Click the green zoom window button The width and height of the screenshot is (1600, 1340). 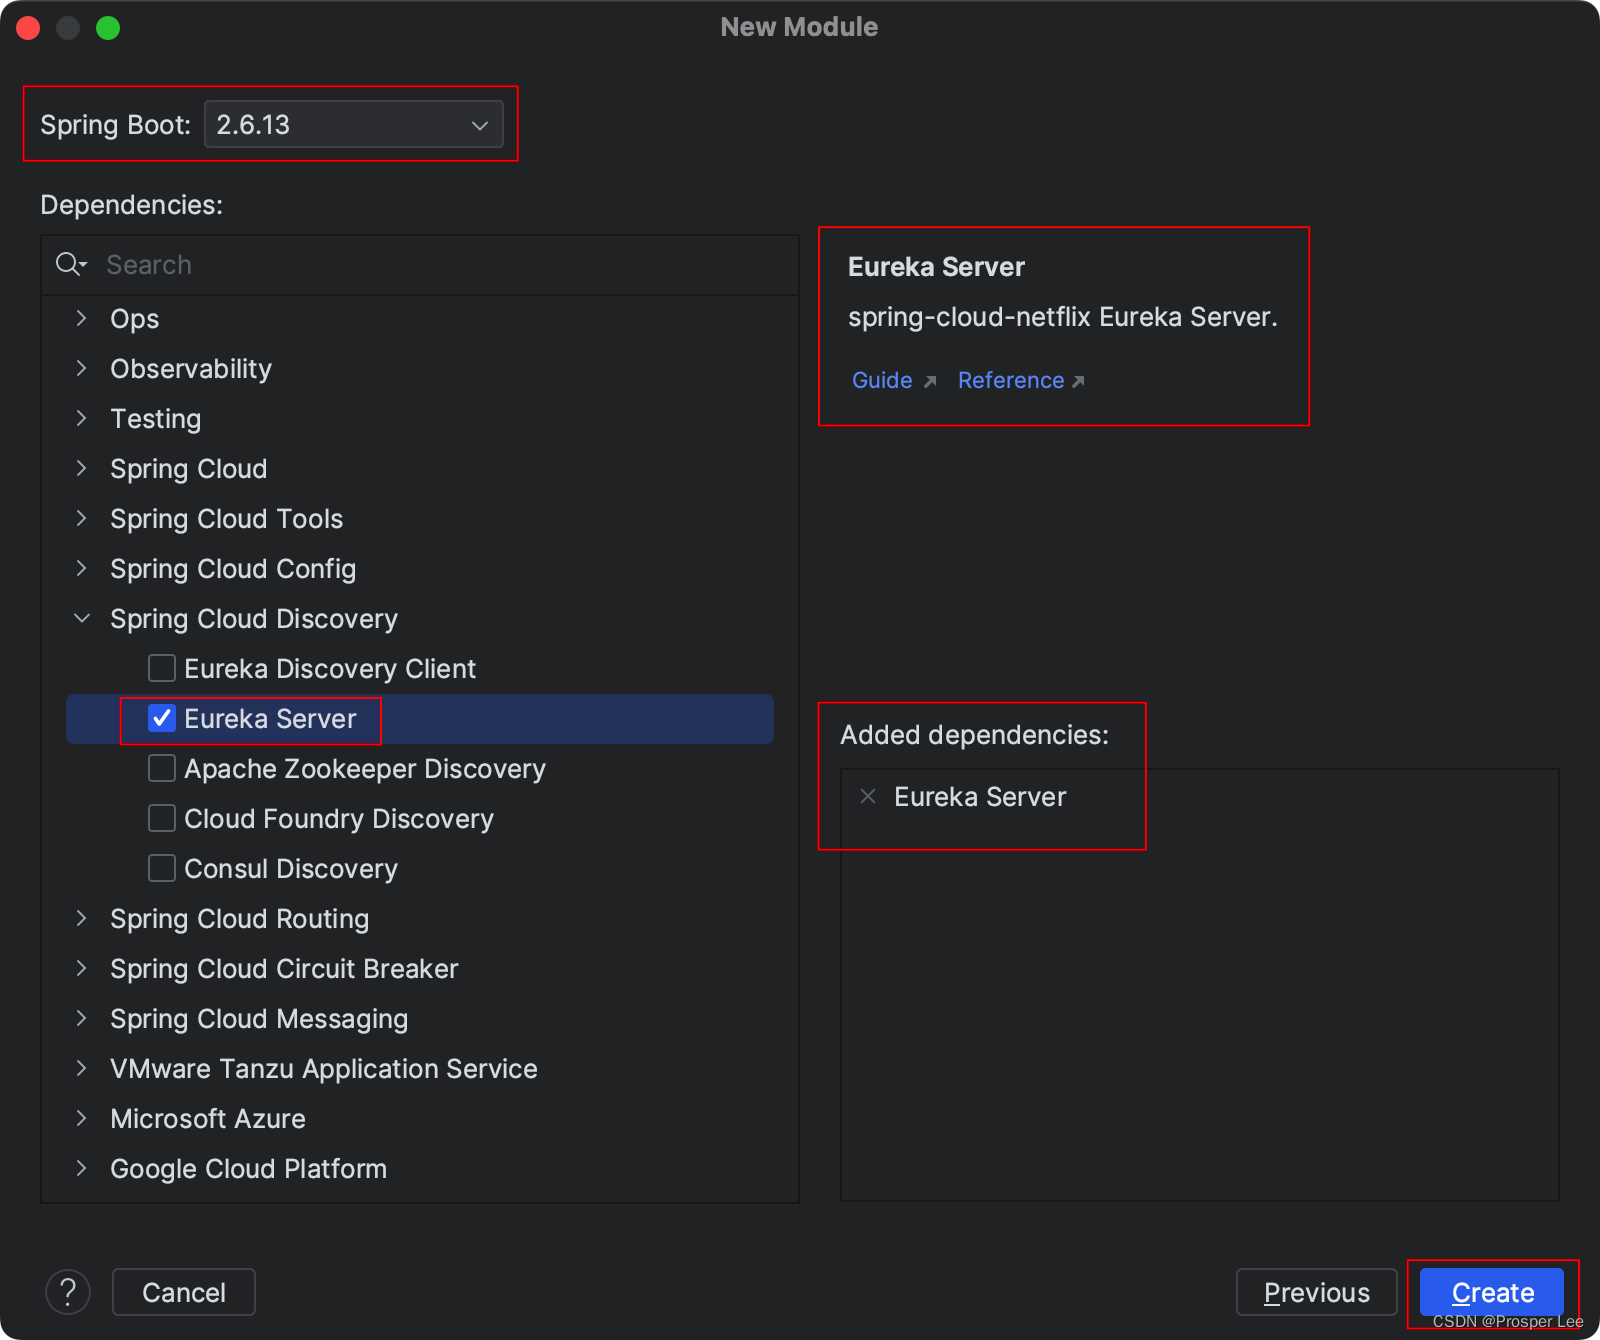(108, 28)
